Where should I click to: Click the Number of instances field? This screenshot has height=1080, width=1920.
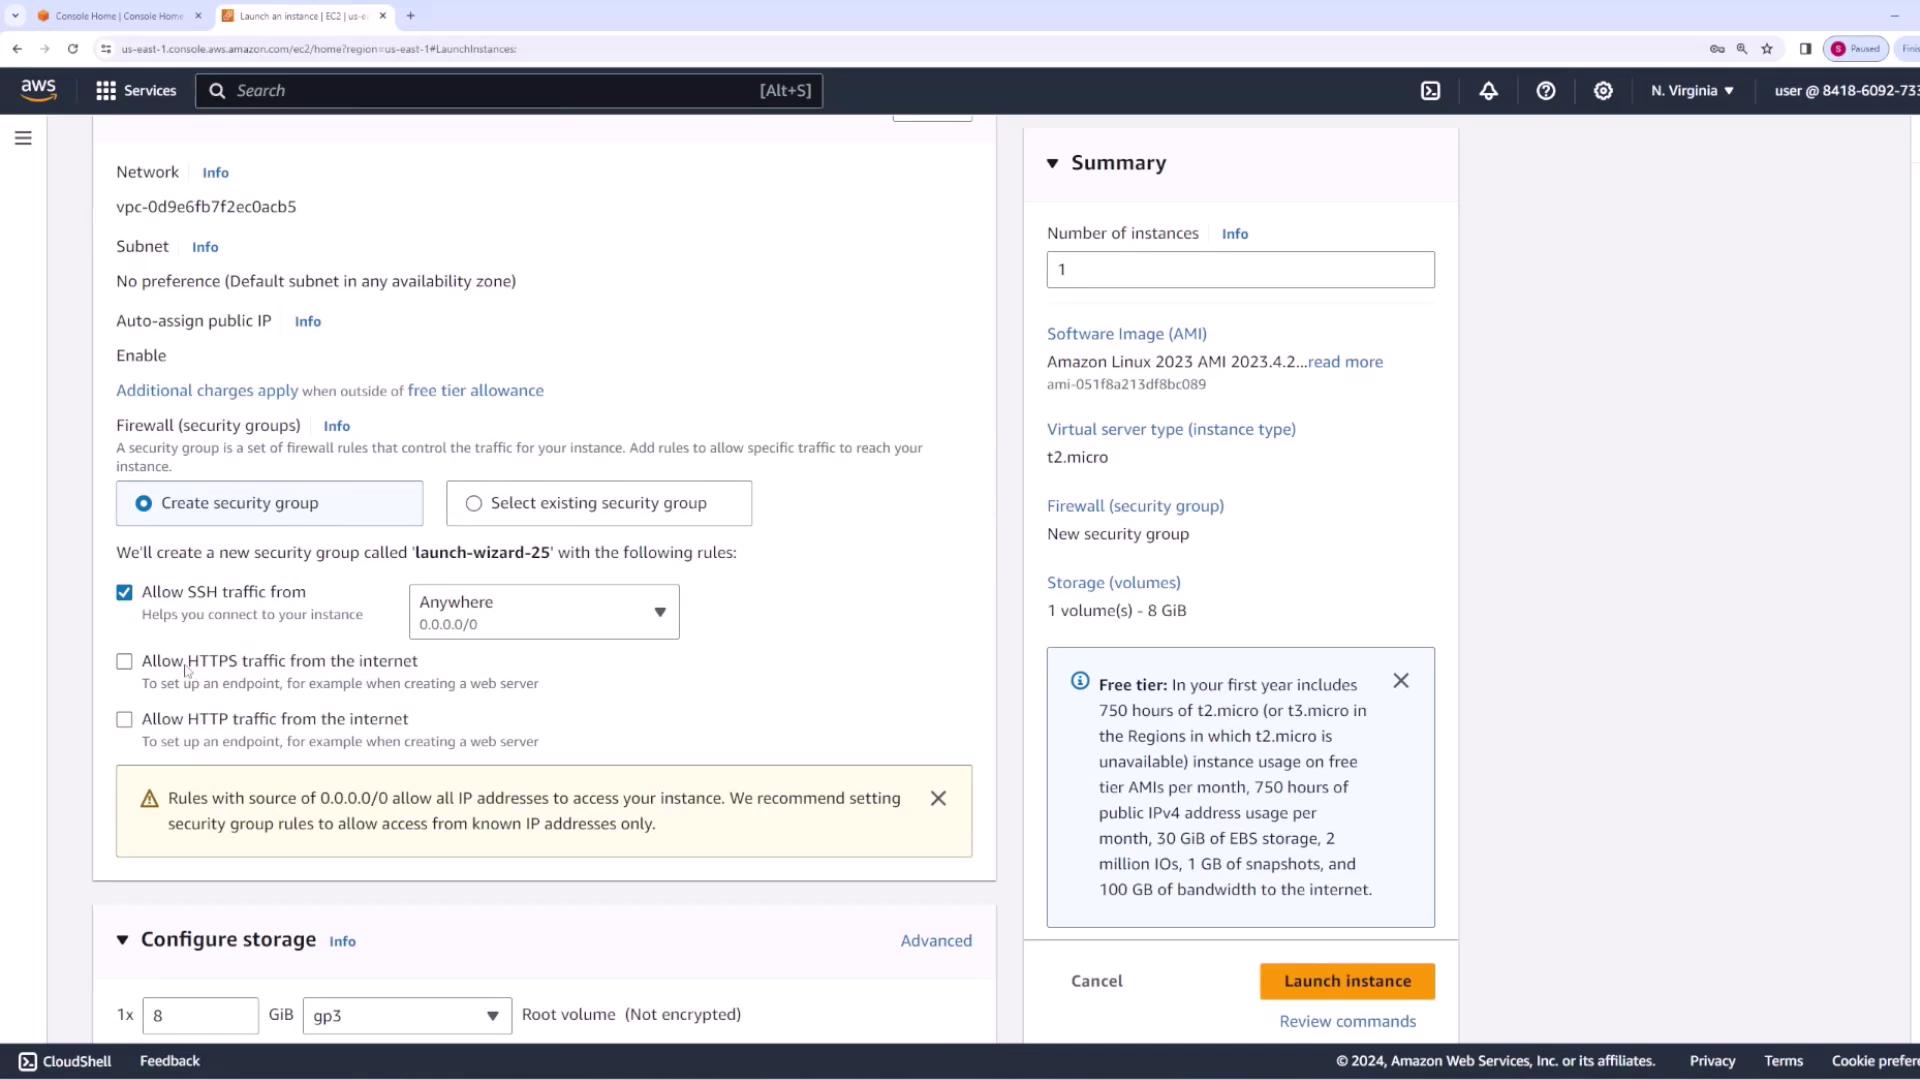(1239, 270)
